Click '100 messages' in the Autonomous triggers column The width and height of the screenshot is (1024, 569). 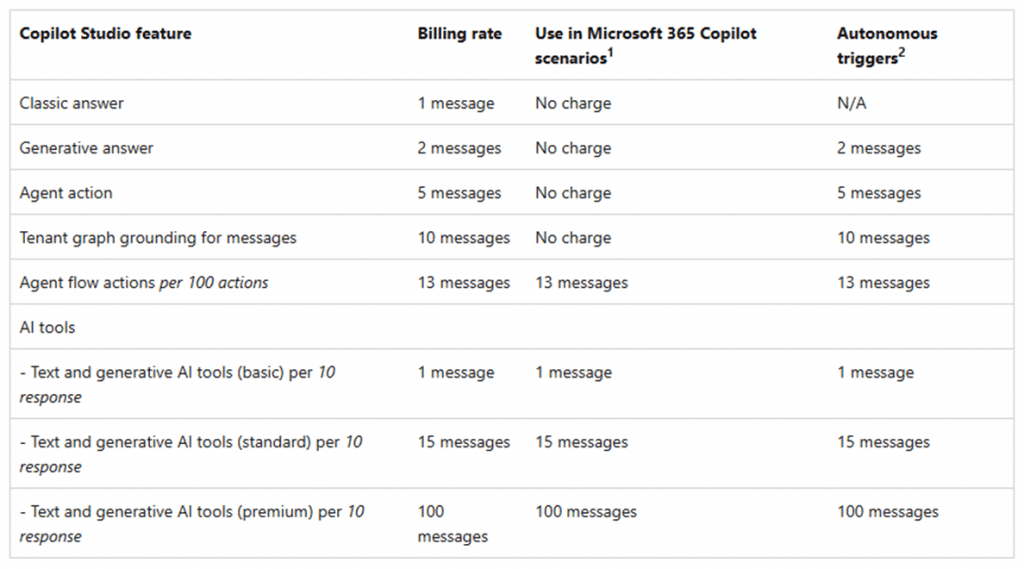(x=888, y=512)
